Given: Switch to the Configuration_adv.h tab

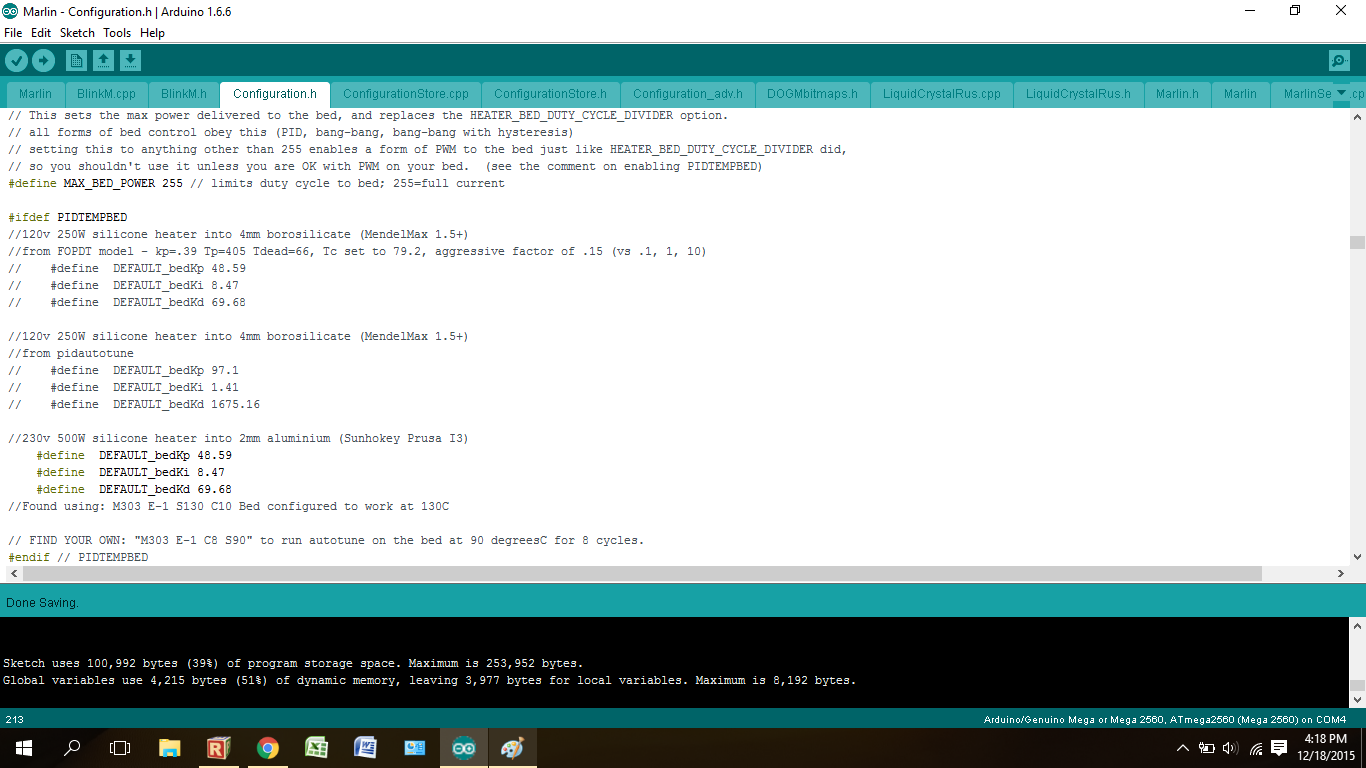Looking at the screenshot, I should pos(688,94).
